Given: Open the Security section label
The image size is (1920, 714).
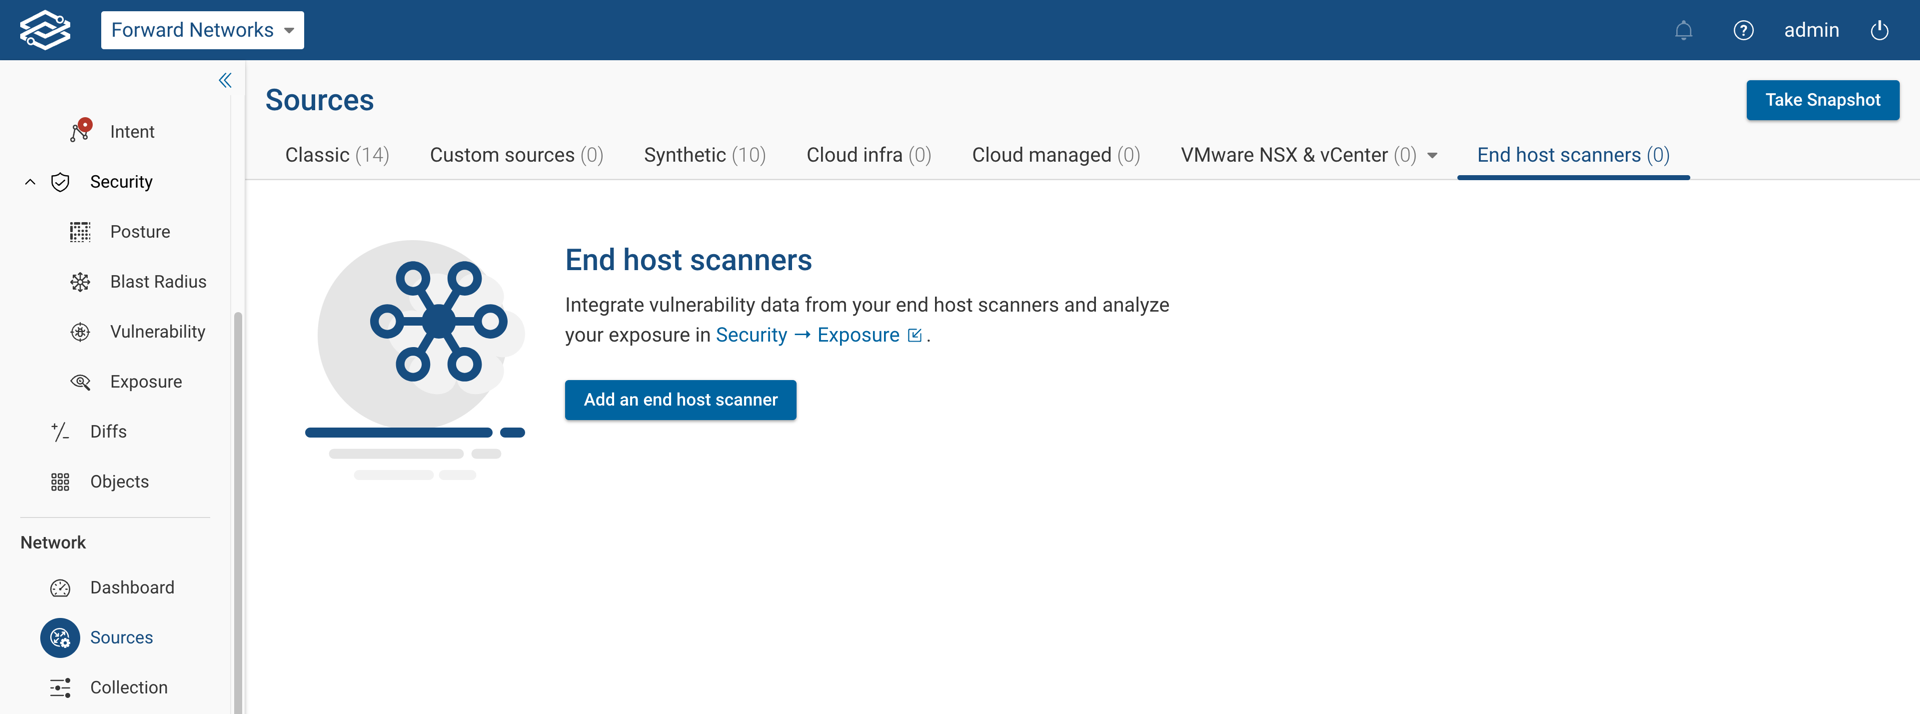Looking at the screenshot, I should click(x=121, y=182).
